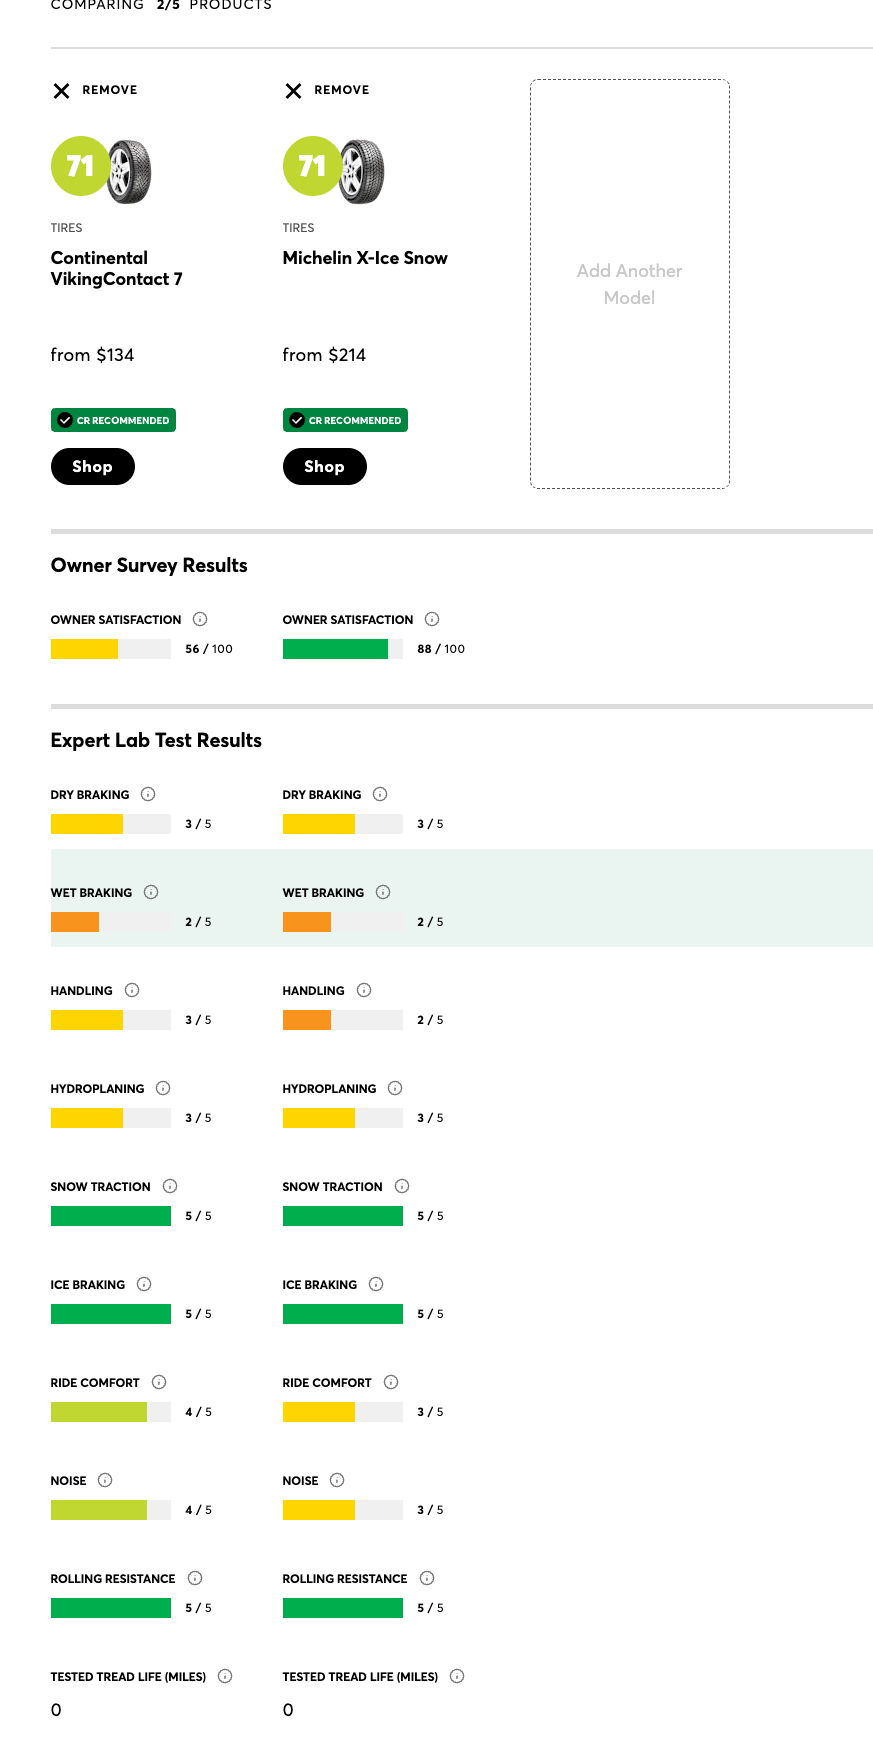The width and height of the screenshot is (873, 1762).
Task: Open Rolling Resistance info for Michelin
Action: 427,1578
